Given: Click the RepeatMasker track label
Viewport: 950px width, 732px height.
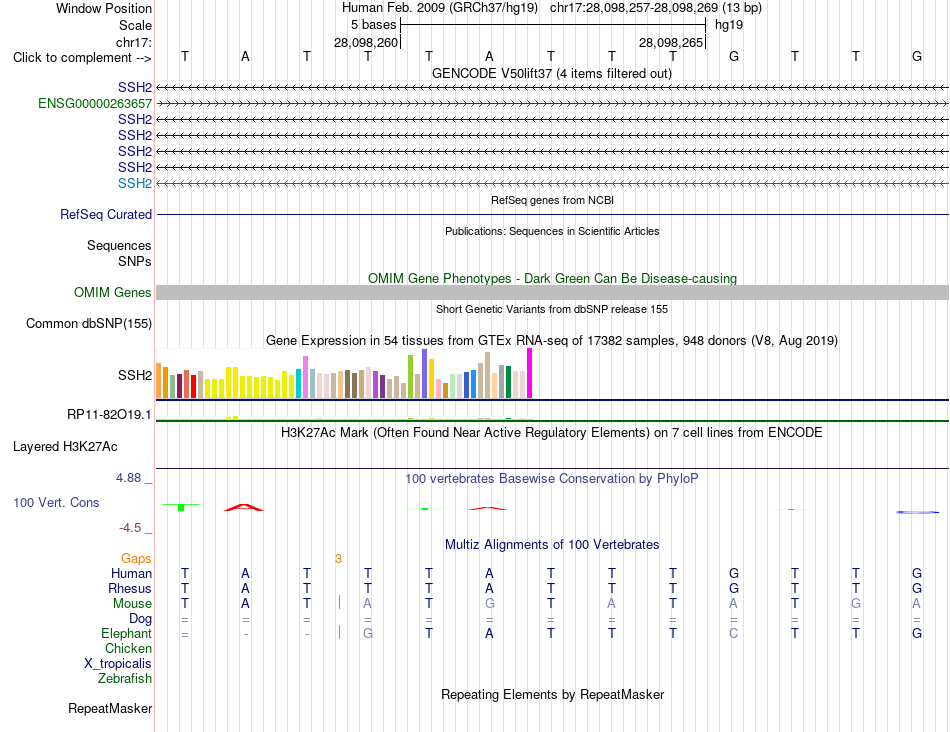Looking at the screenshot, I should coord(110,708).
